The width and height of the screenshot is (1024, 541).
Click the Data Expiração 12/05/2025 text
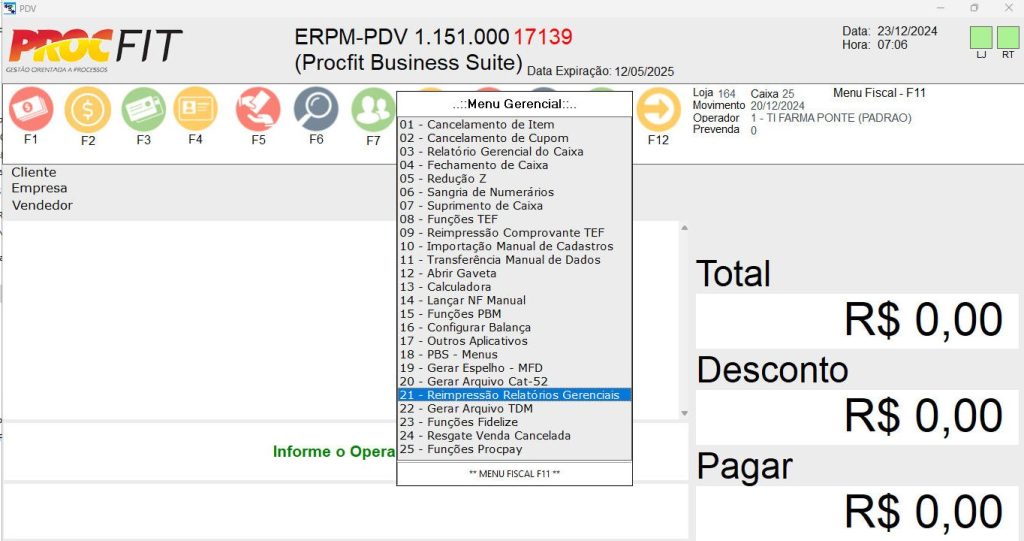coord(601,71)
